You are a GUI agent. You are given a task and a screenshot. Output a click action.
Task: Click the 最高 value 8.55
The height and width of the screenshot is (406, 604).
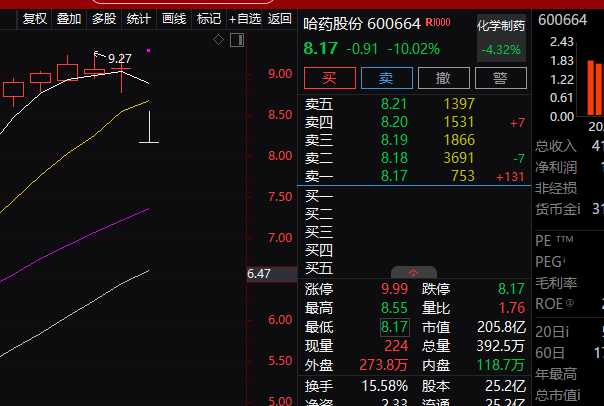coord(394,308)
